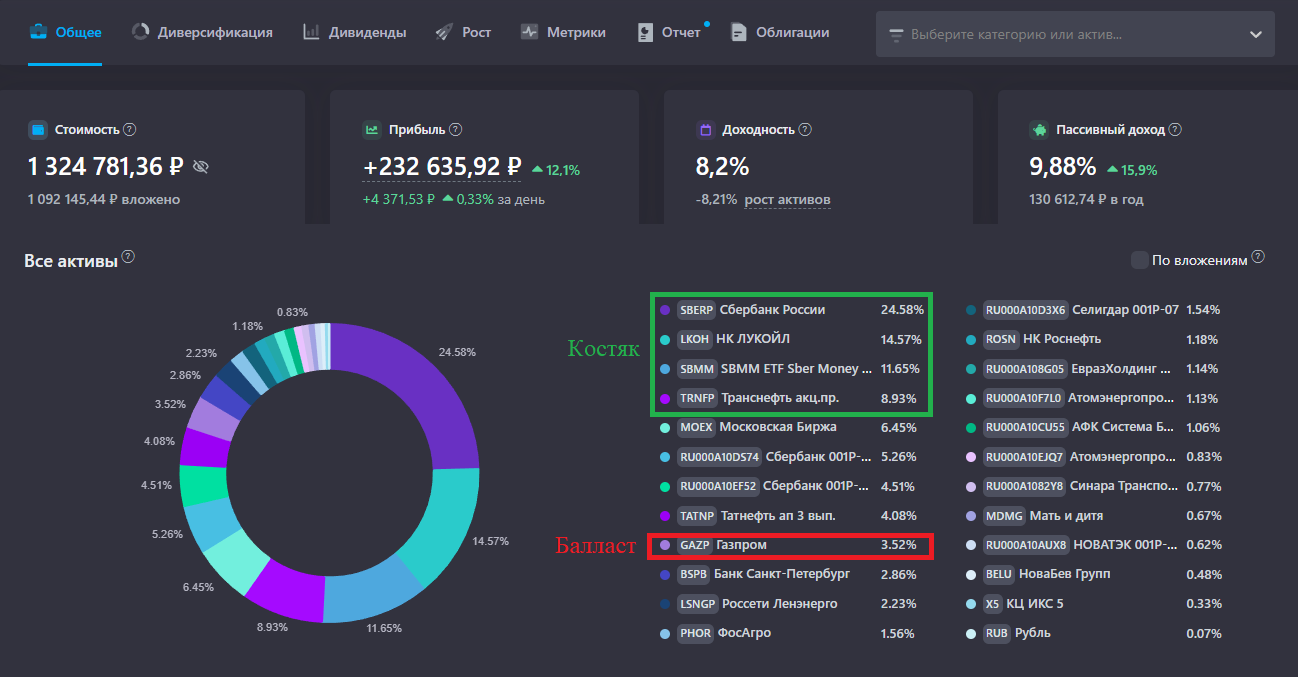Click the piggy bank Пассивный доход icon
Screen dimensions: 1298x677
[1038, 129]
